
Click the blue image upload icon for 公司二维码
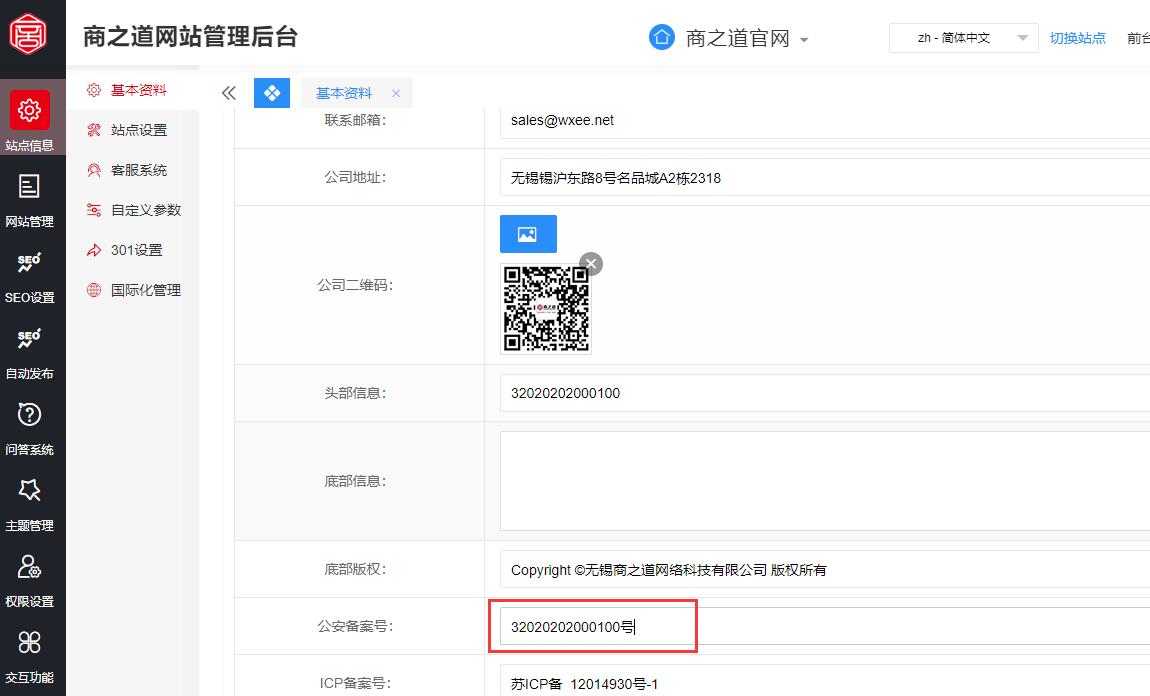(527, 233)
